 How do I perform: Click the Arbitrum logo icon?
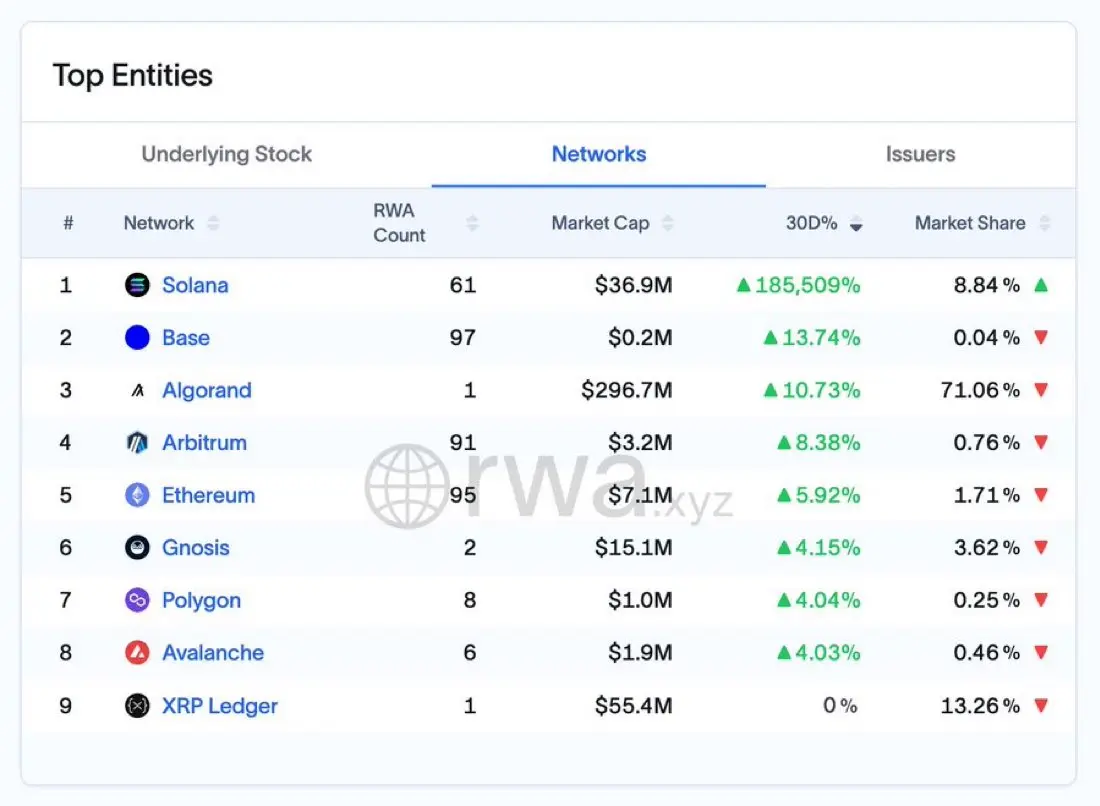(137, 443)
